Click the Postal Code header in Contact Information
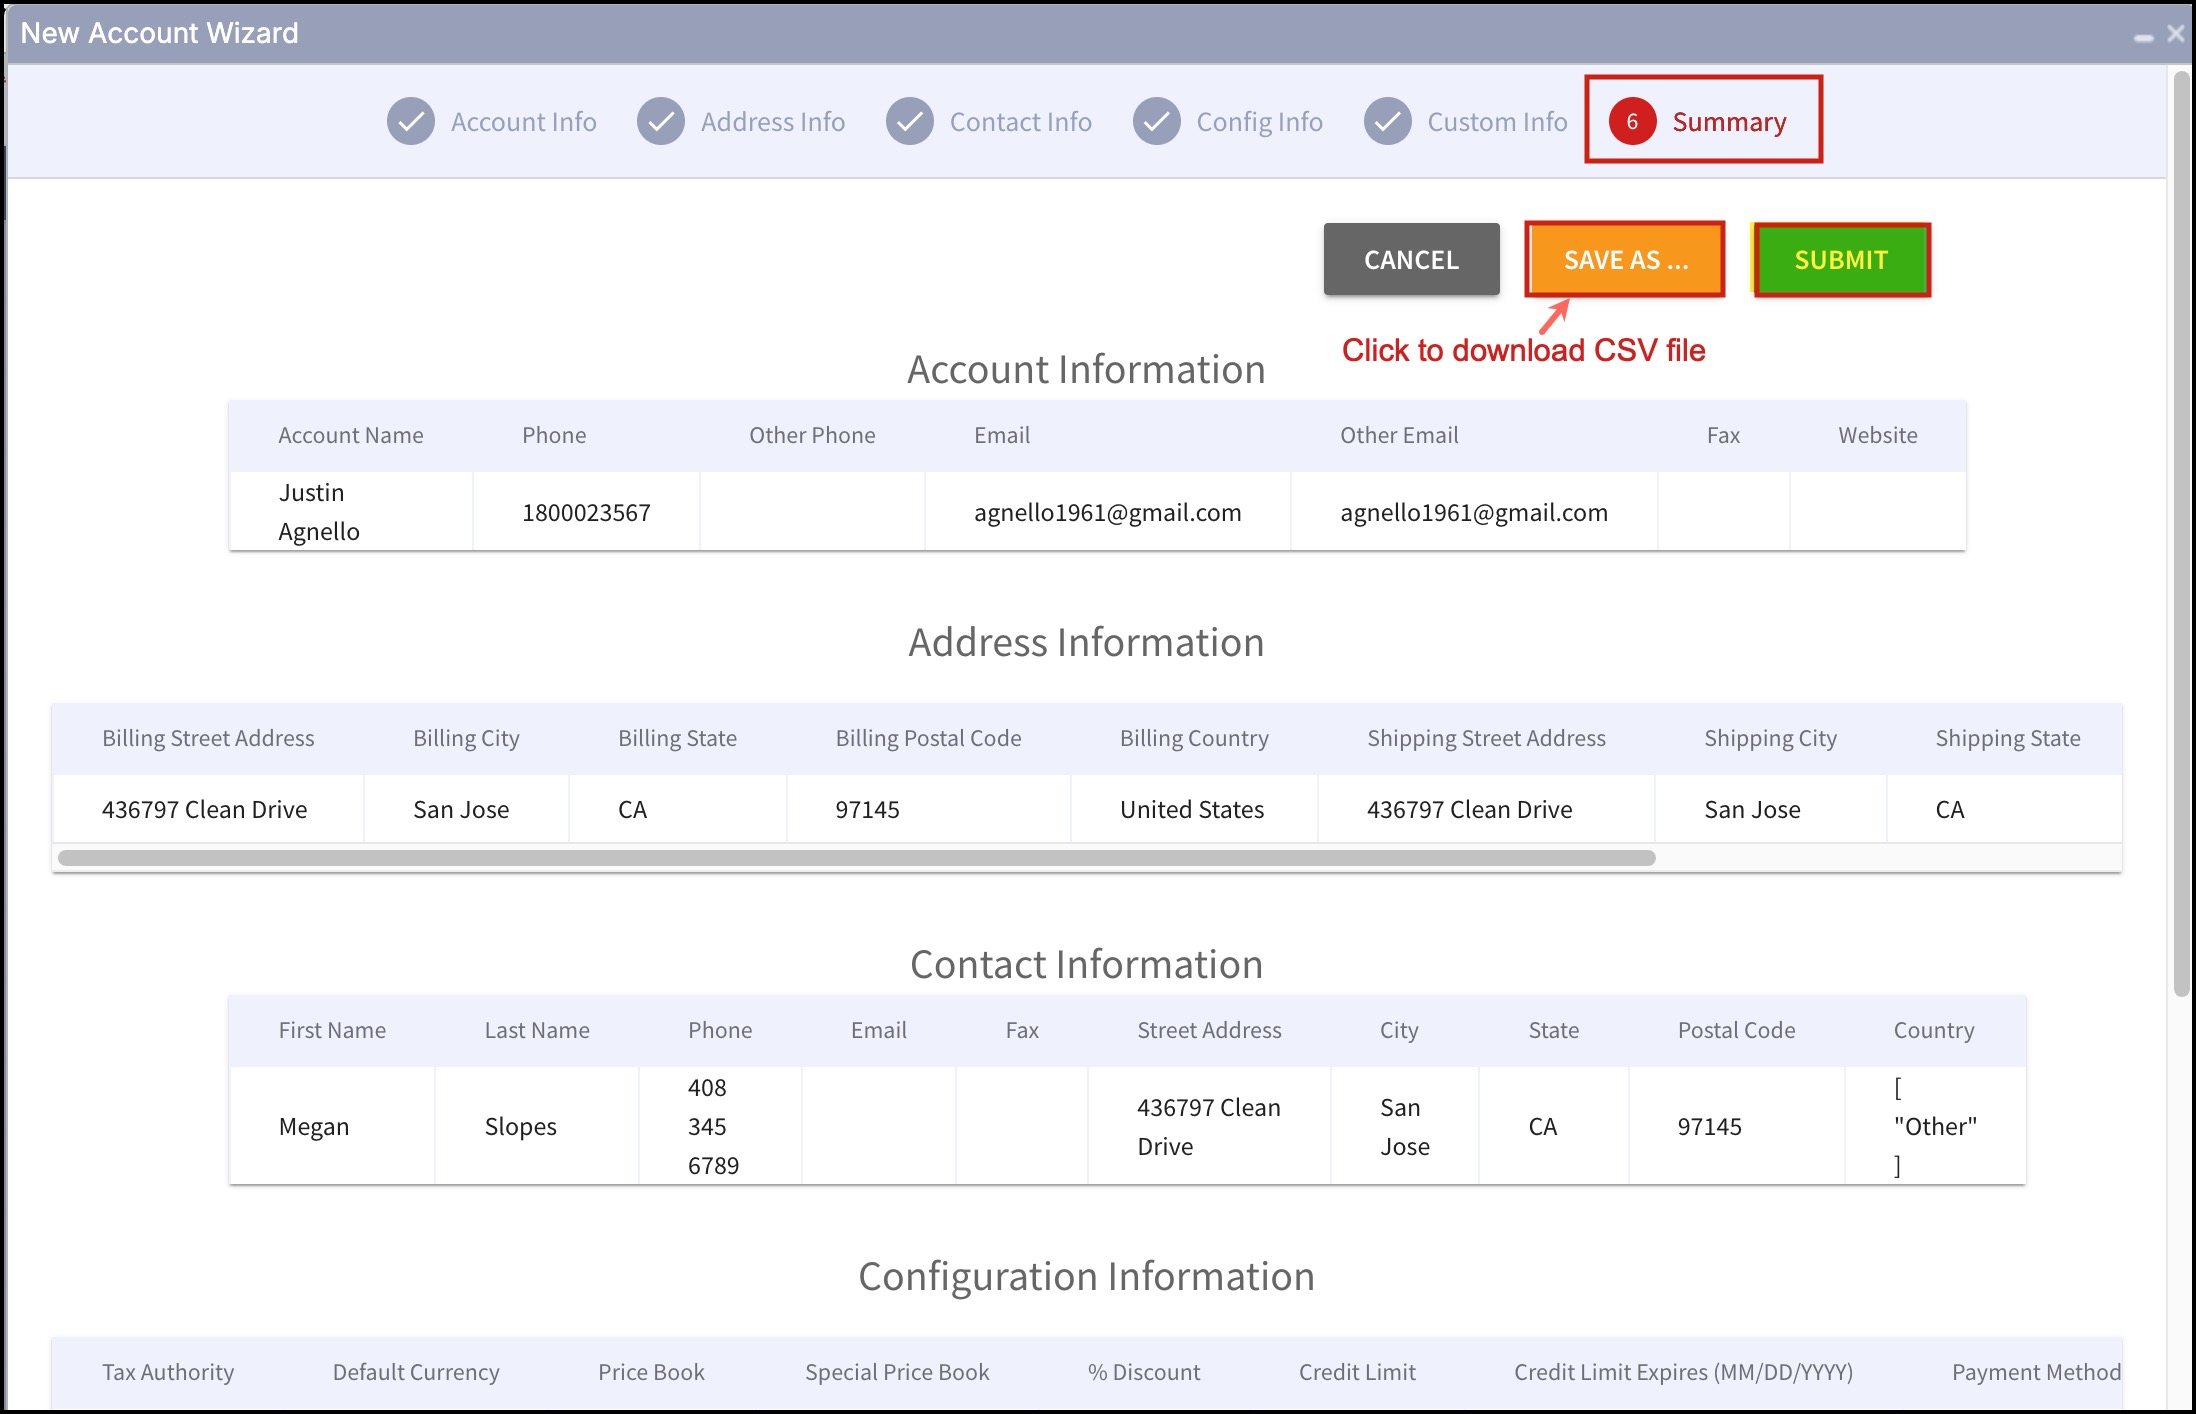This screenshot has height=1414, width=2196. pyautogui.click(x=1736, y=1030)
